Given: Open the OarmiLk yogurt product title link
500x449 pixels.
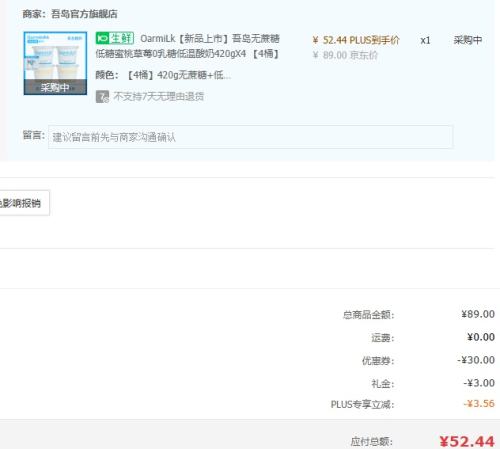Looking at the screenshot, I should (x=187, y=46).
